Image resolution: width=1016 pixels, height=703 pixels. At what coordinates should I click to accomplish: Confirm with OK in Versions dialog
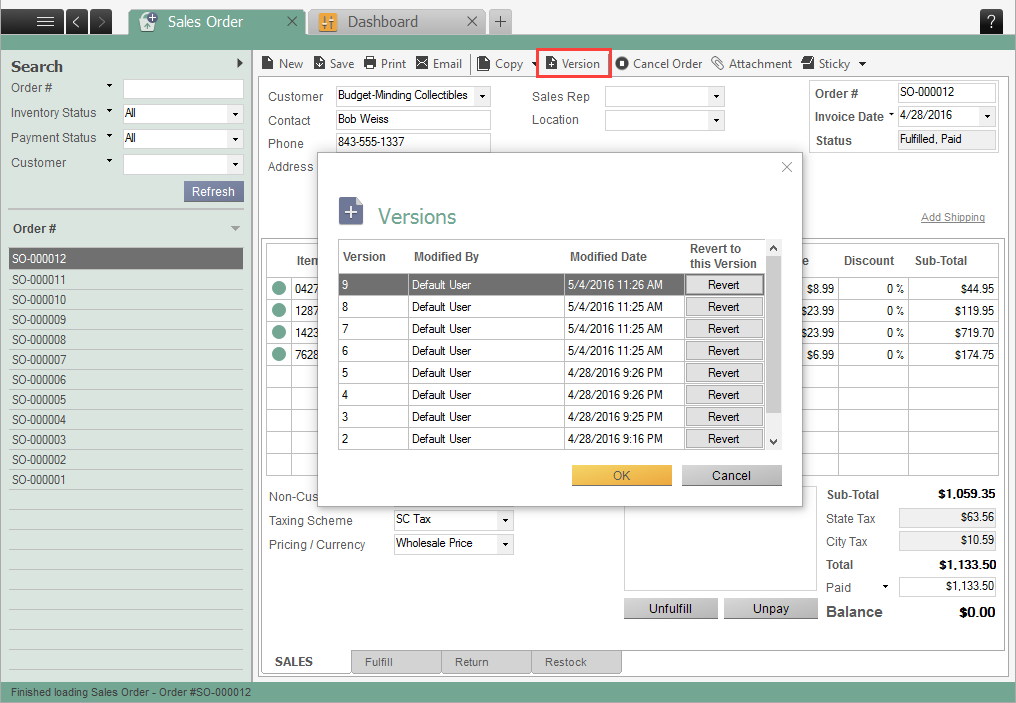(x=621, y=476)
